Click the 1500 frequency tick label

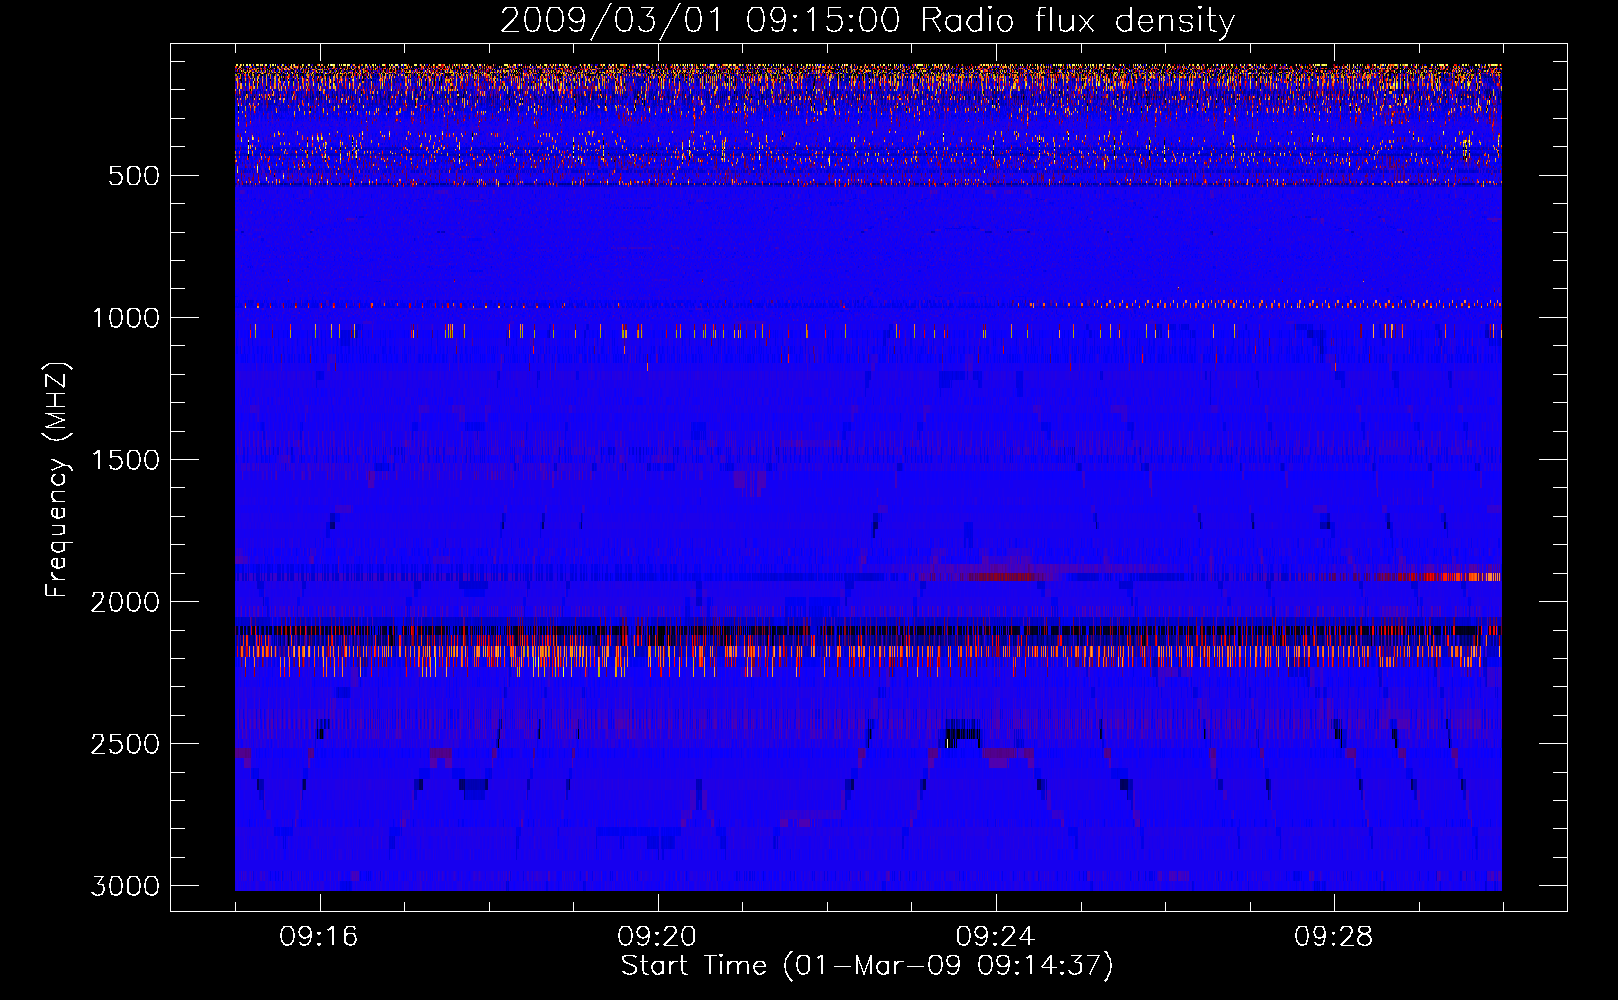click(x=125, y=460)
